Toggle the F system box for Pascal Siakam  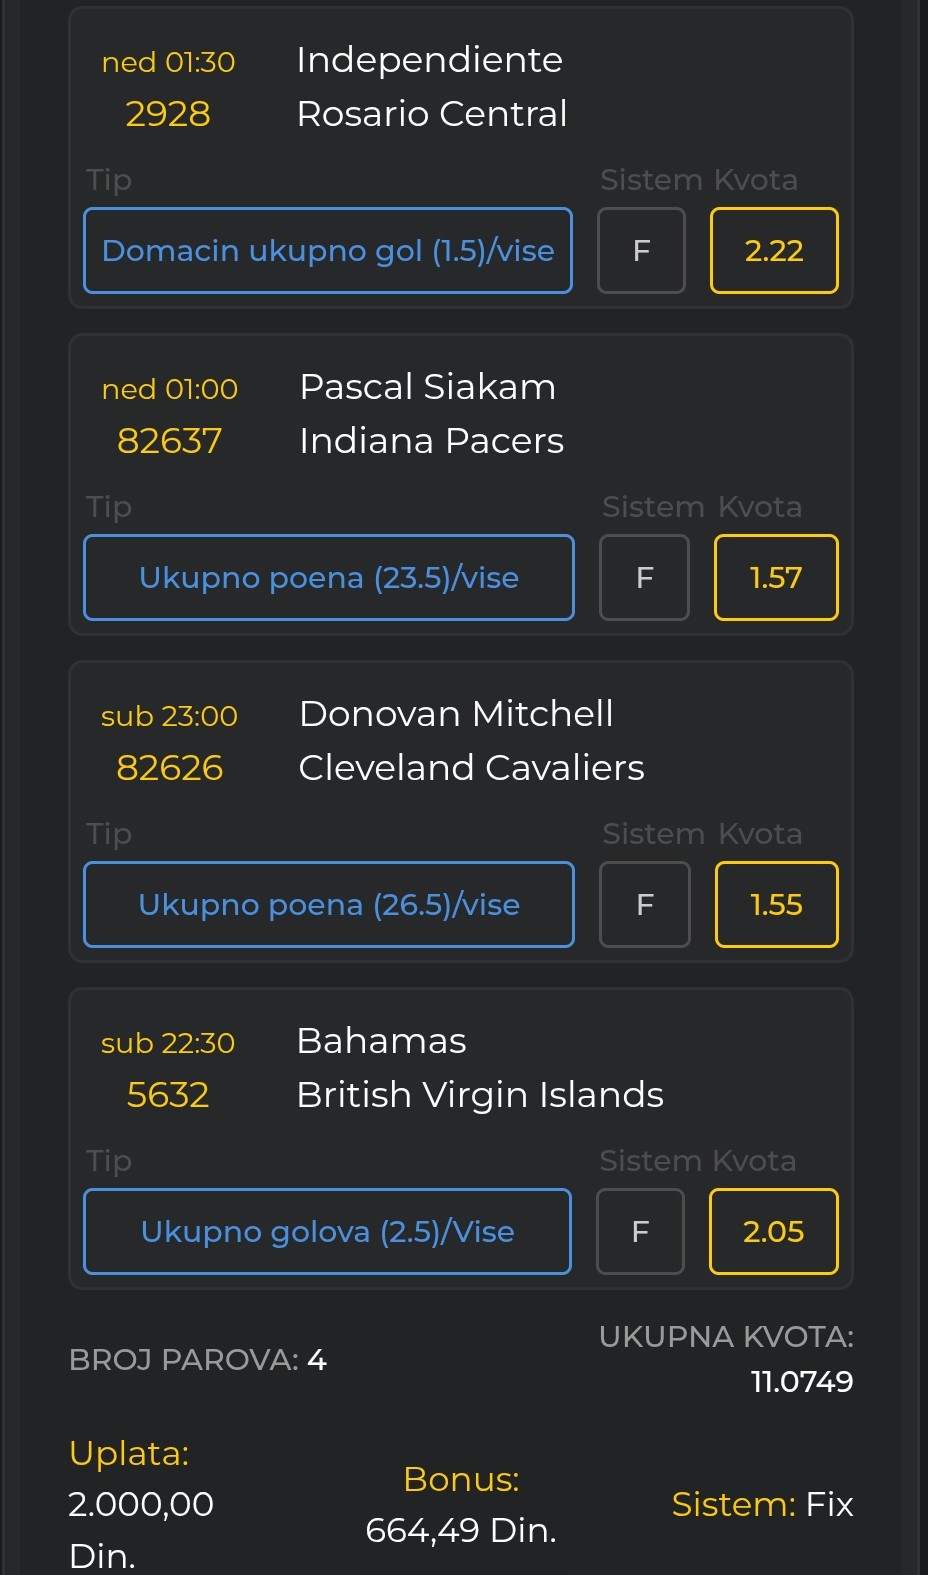(x=644, y=578)
